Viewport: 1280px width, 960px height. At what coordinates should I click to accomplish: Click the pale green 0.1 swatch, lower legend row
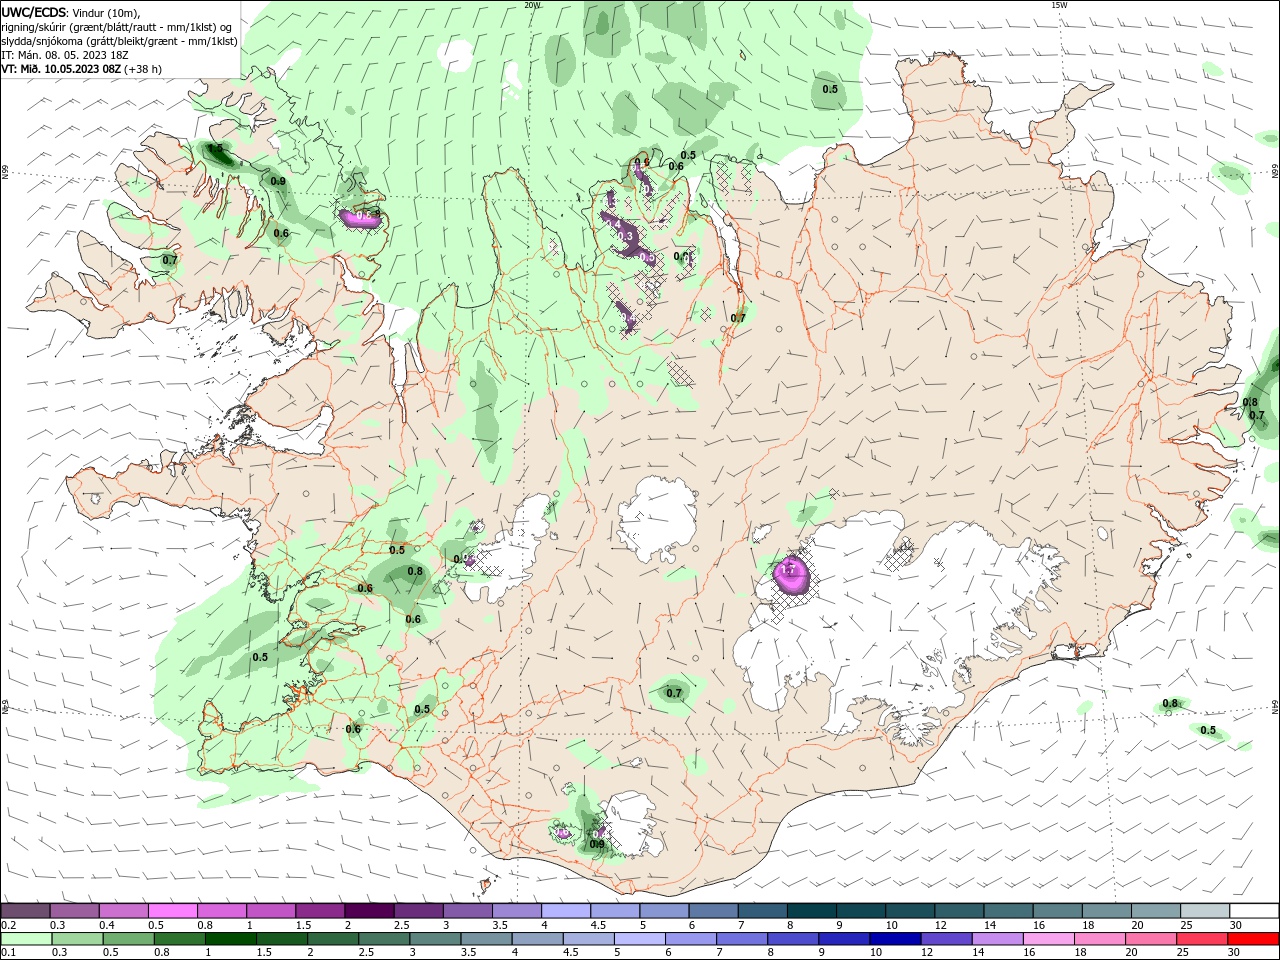click(x=26, y=938)
